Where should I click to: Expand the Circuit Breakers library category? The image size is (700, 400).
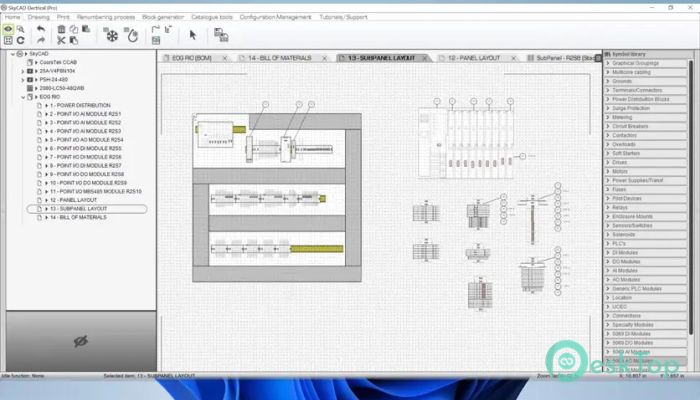(x=646, y=126)
